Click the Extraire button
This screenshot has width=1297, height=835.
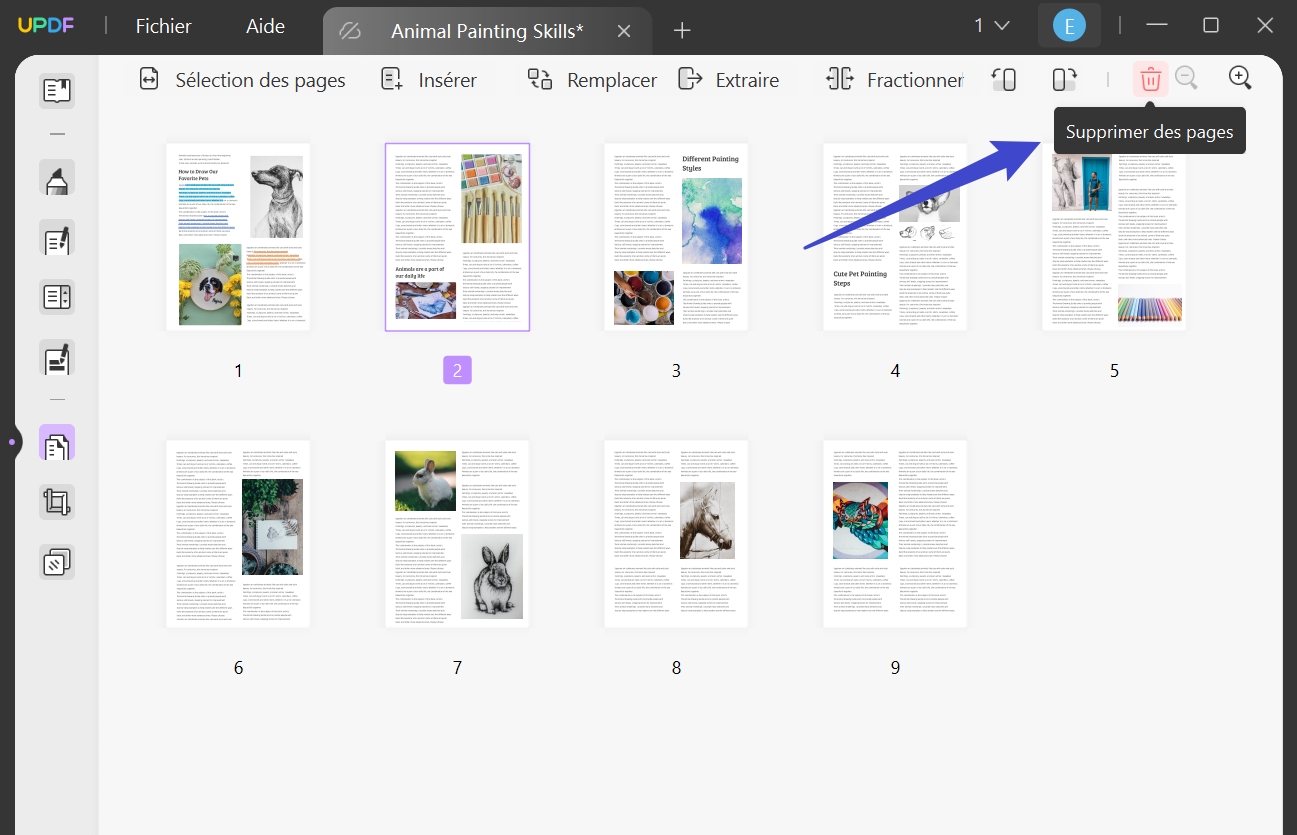point(729,79)
